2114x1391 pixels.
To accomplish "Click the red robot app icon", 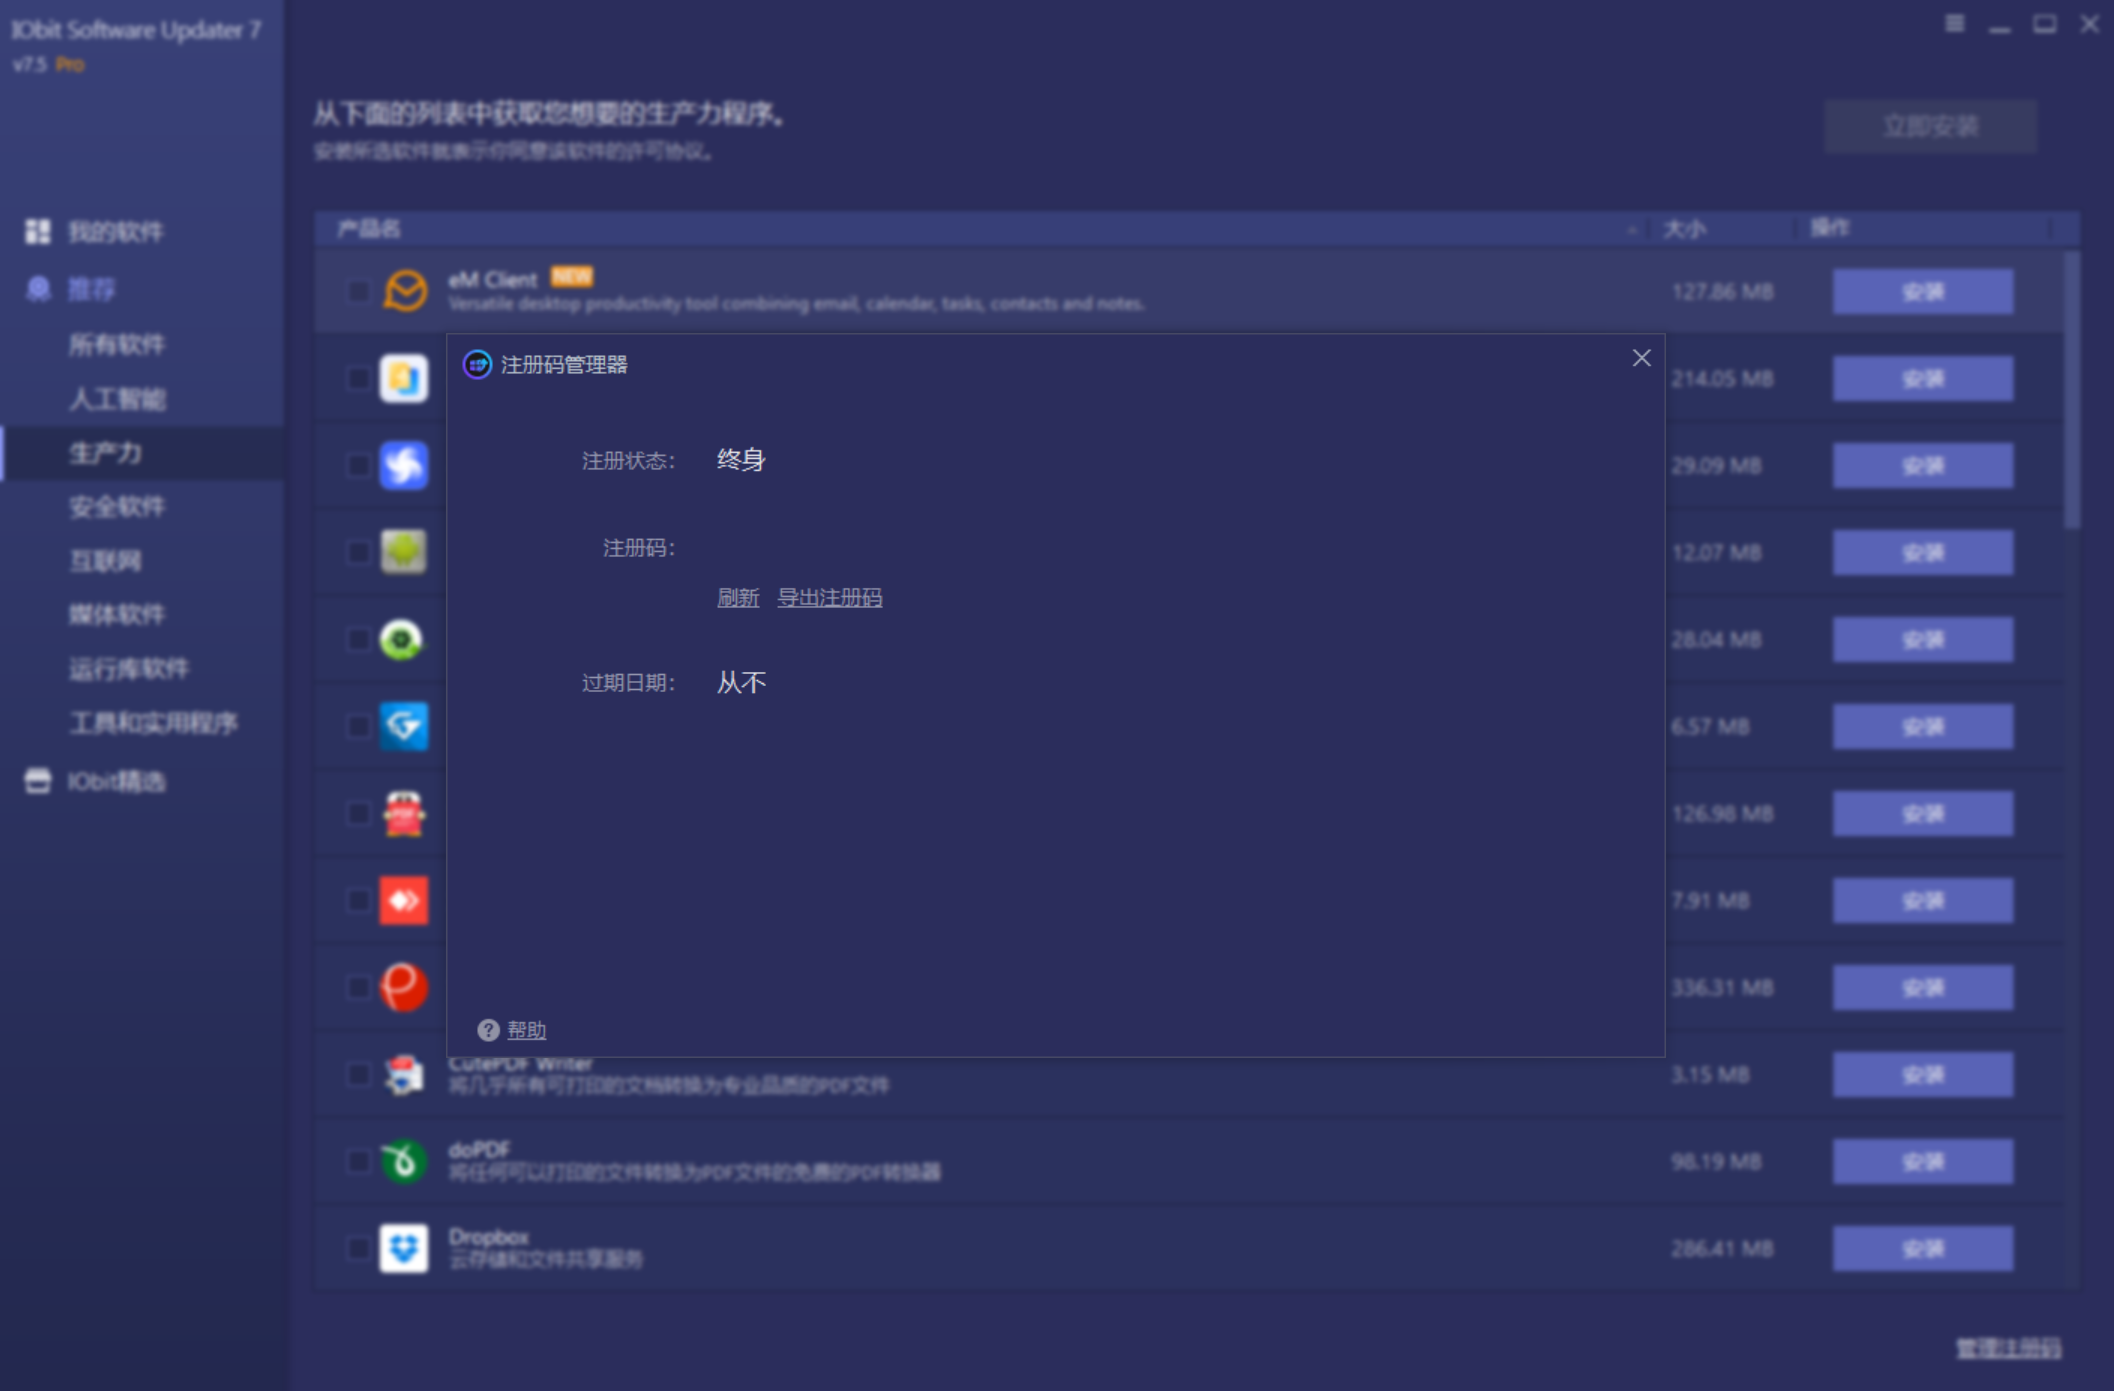I will pos(404,814).
